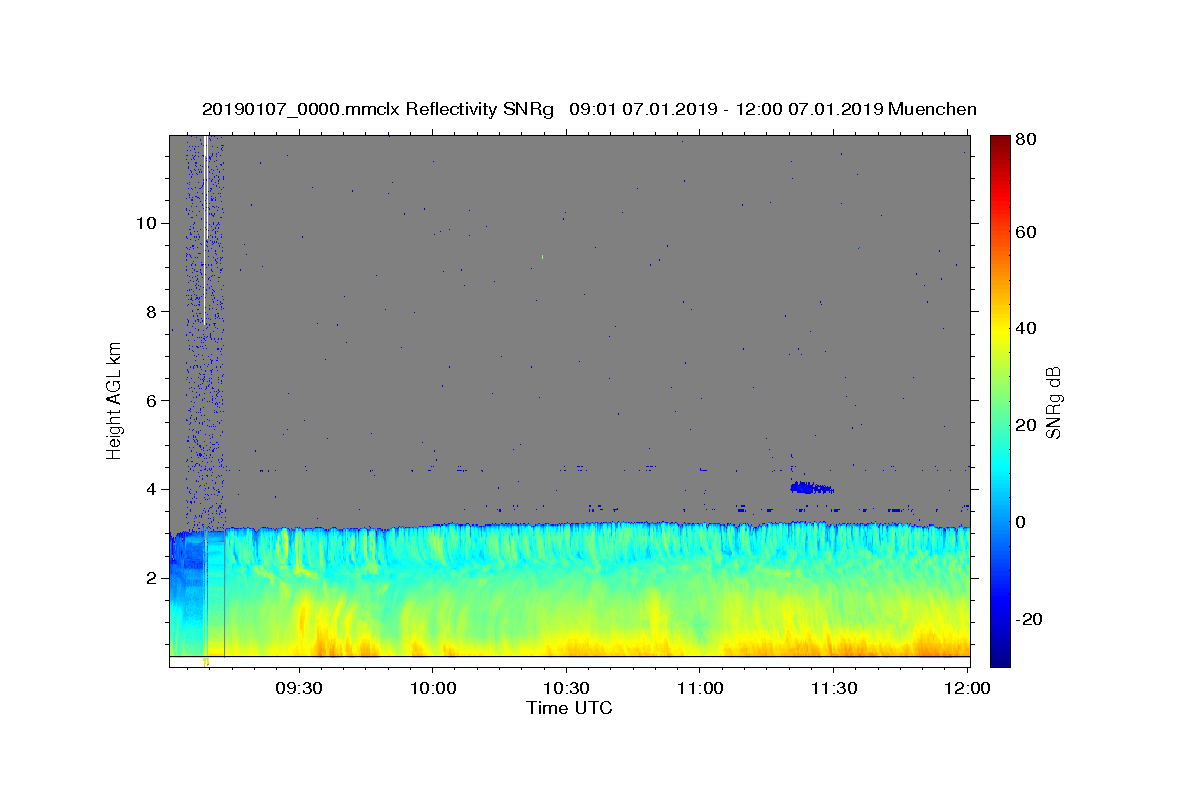
Task: Click the dark blue bottom of colorbar
Action: coord(1000,658)
